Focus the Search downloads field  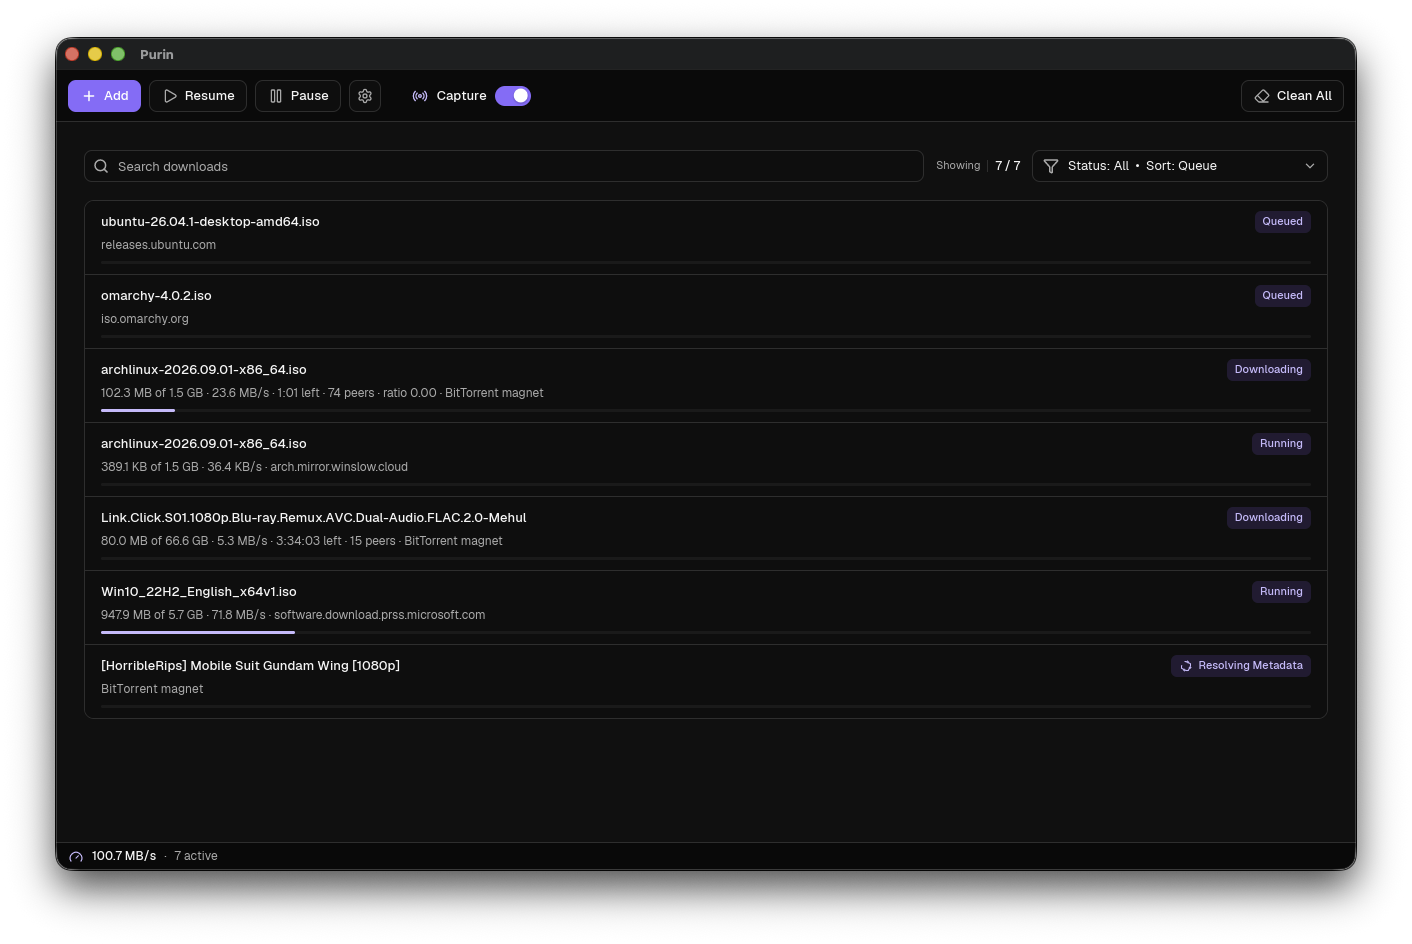504,166
